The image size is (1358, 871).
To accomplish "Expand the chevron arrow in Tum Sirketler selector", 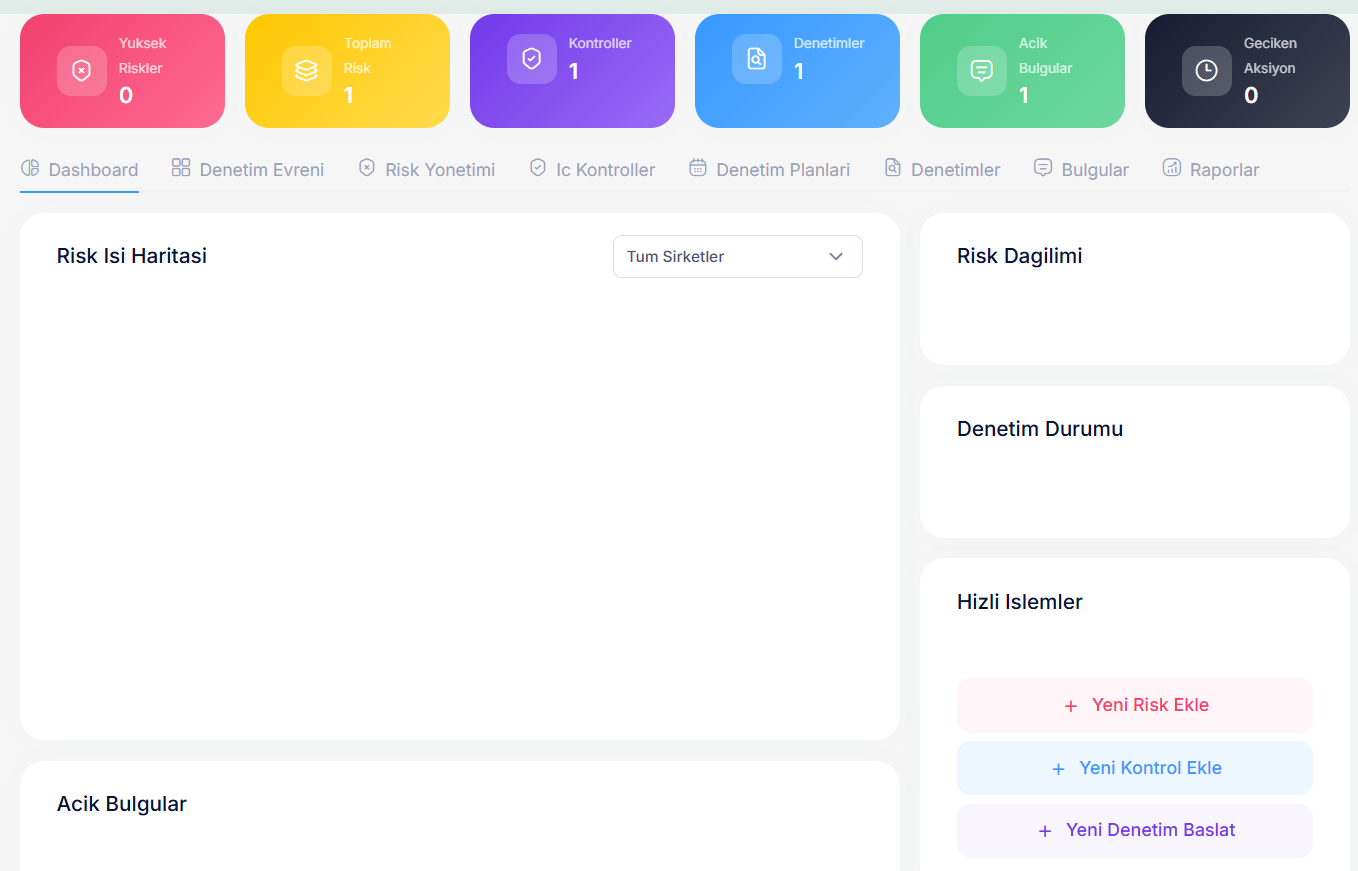I will (836, 257).
